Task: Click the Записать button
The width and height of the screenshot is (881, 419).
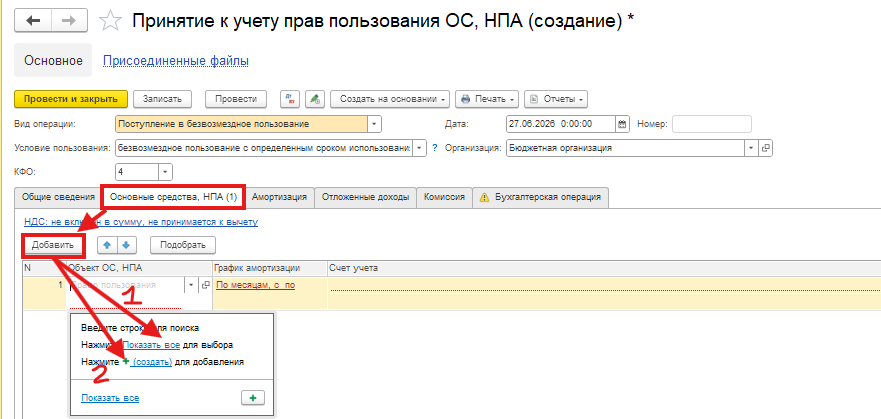Action: pyautogui.click(x=162, y=99)
